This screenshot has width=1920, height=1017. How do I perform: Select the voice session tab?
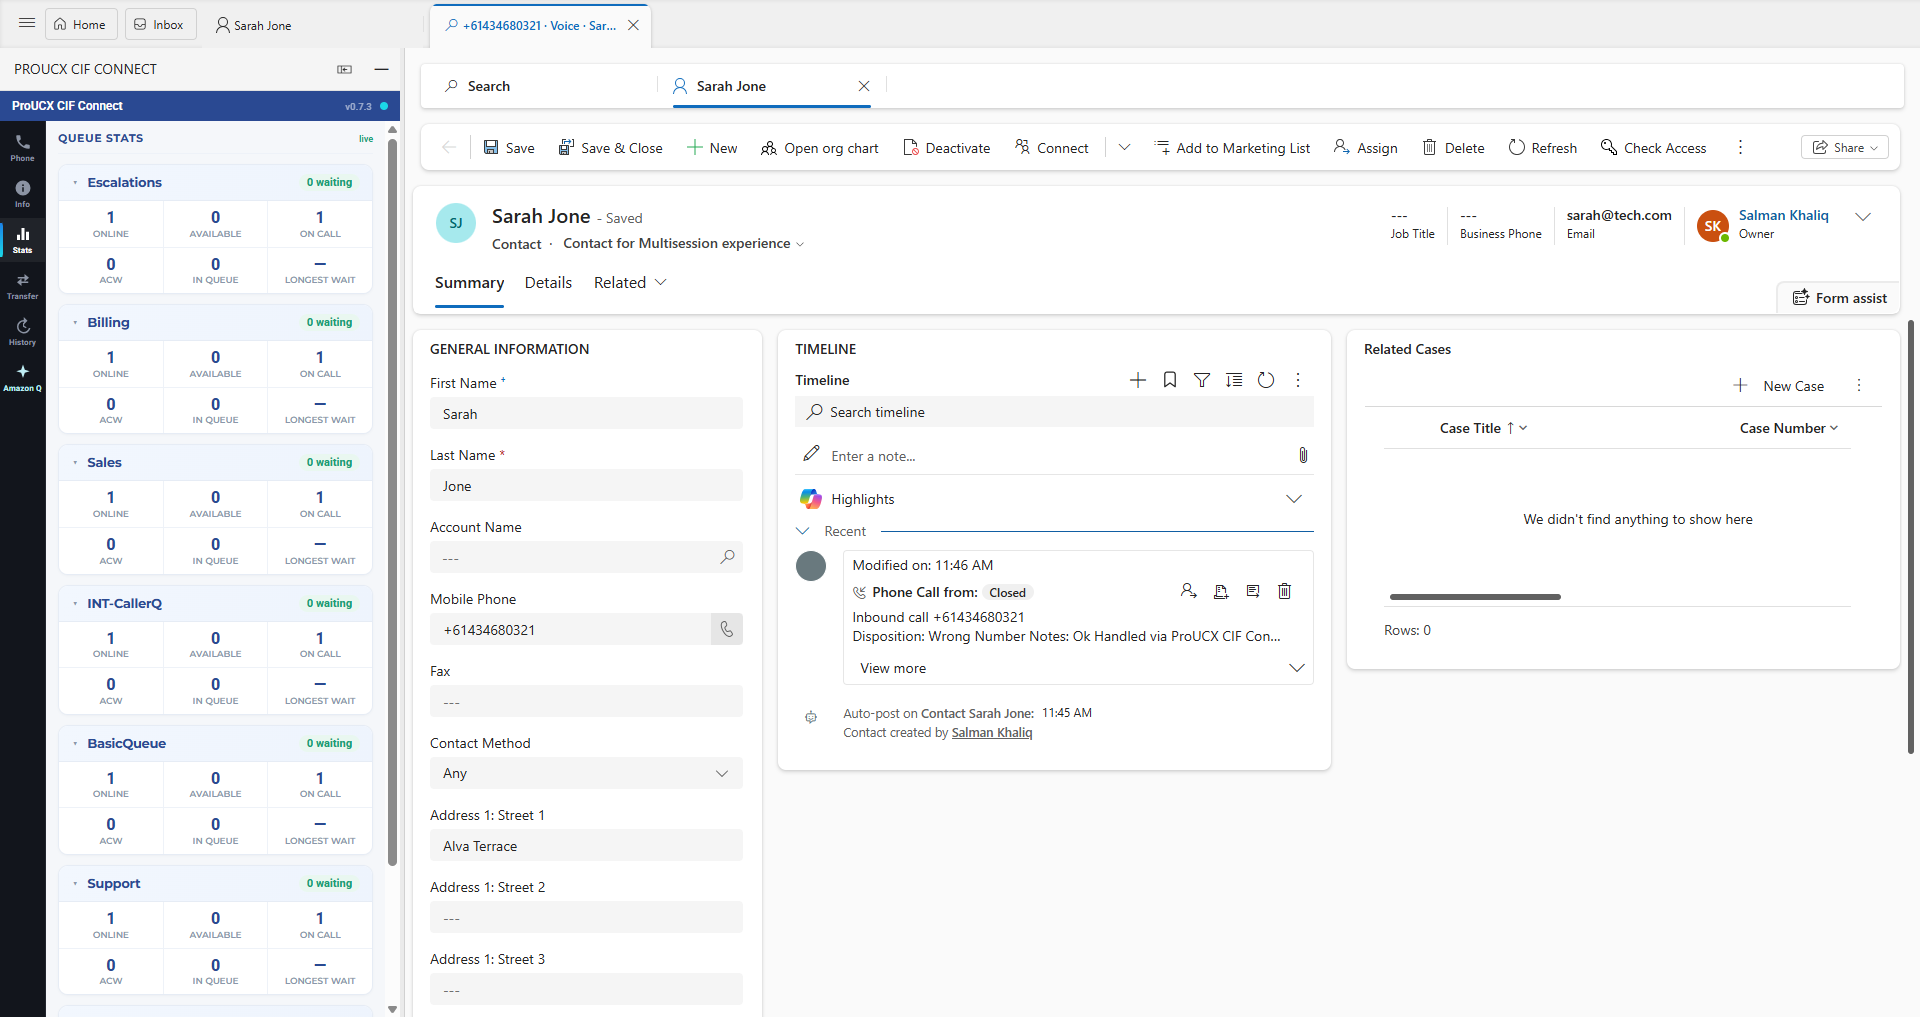click(x=530, y=25)
